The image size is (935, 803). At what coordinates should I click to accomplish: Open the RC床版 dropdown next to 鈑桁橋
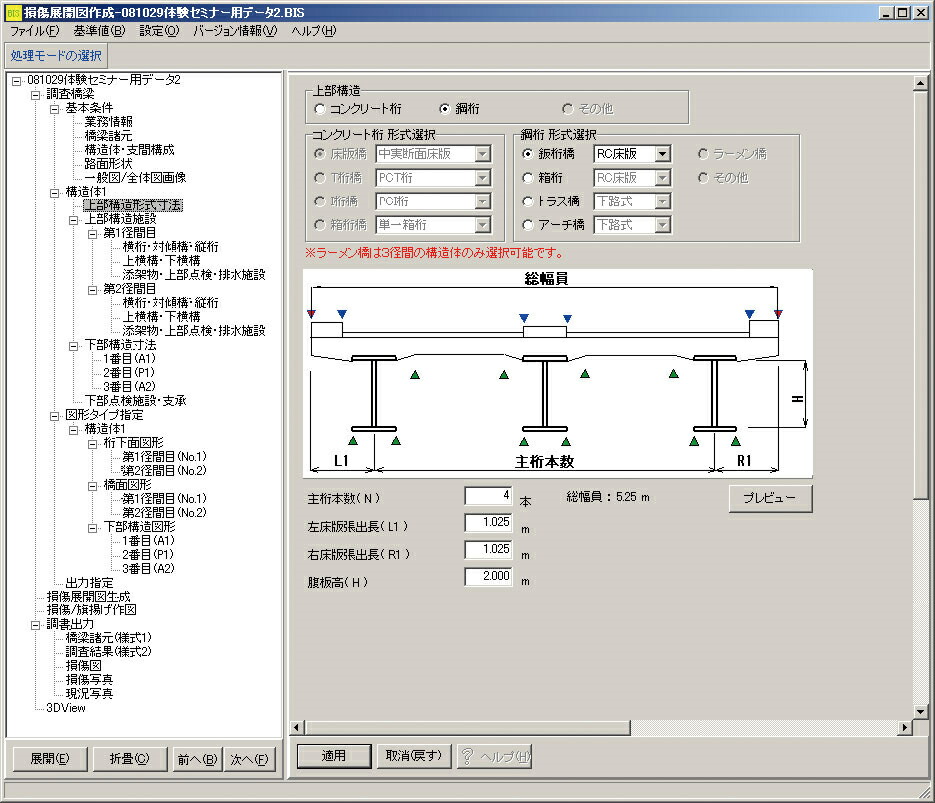[x=662, y=154]
